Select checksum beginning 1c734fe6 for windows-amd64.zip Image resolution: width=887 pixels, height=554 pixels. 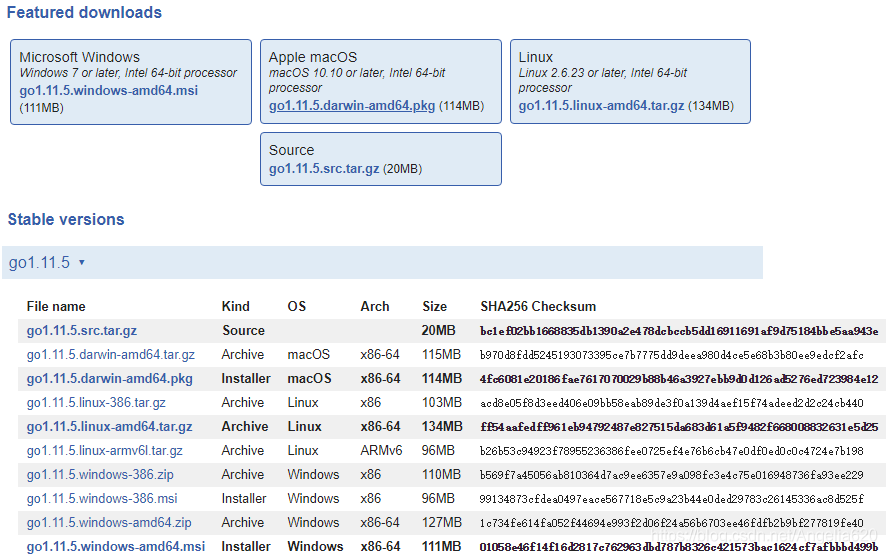(x=671, y=523)
